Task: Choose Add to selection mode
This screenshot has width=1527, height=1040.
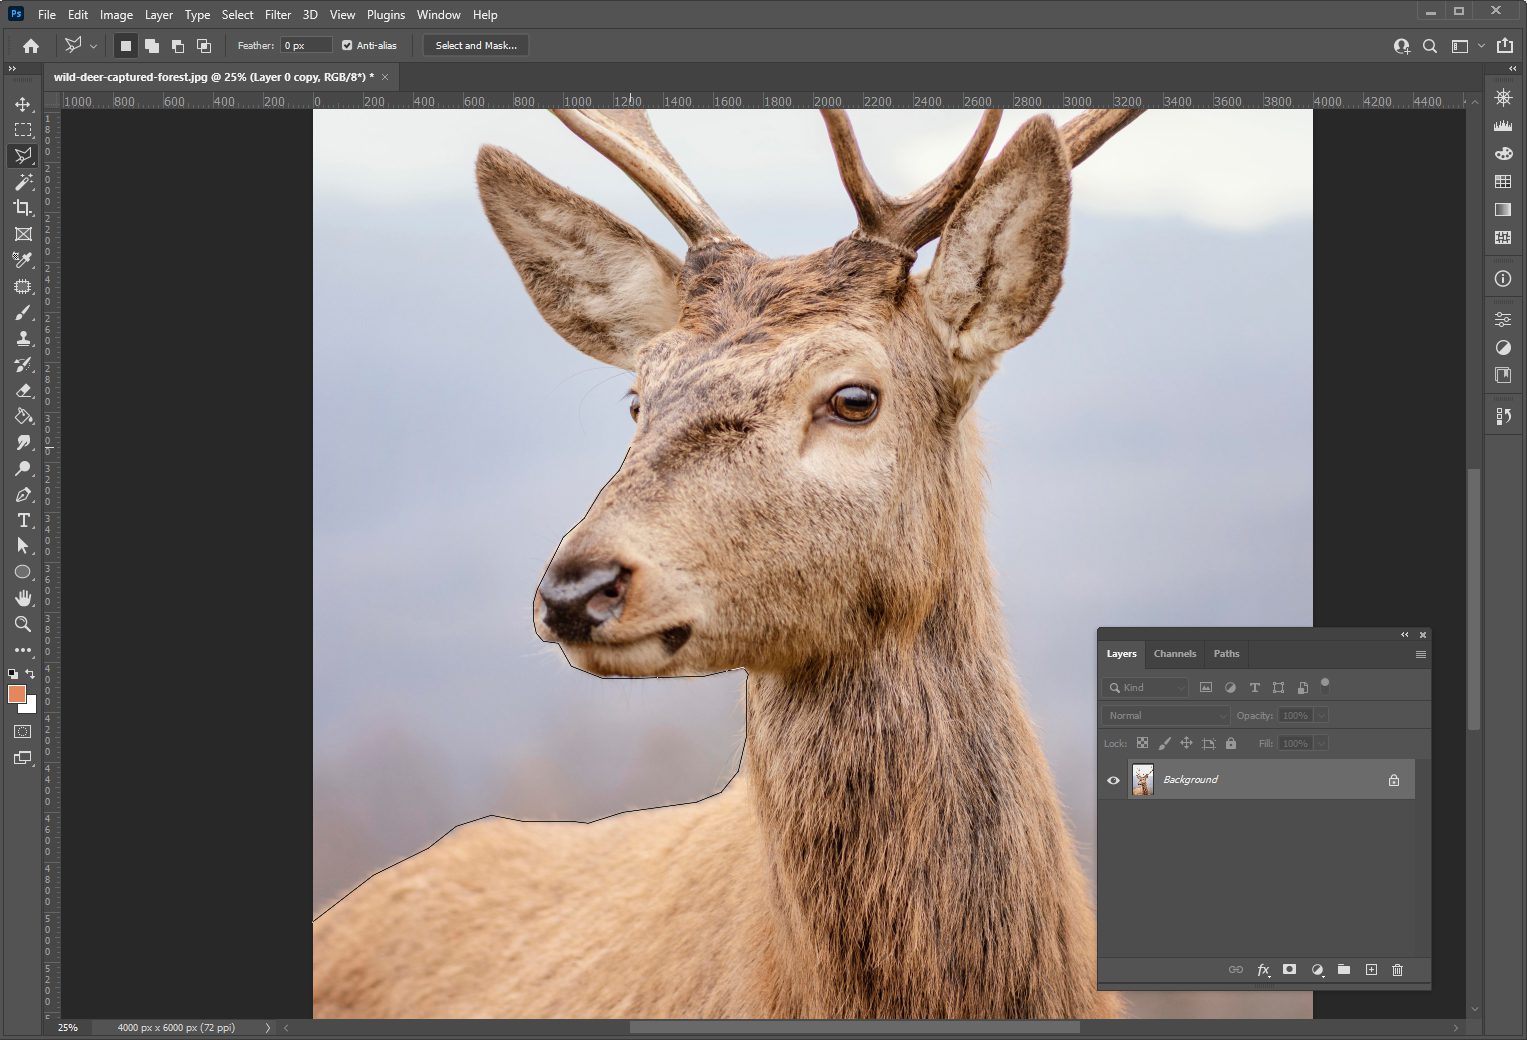Action: 152,45
